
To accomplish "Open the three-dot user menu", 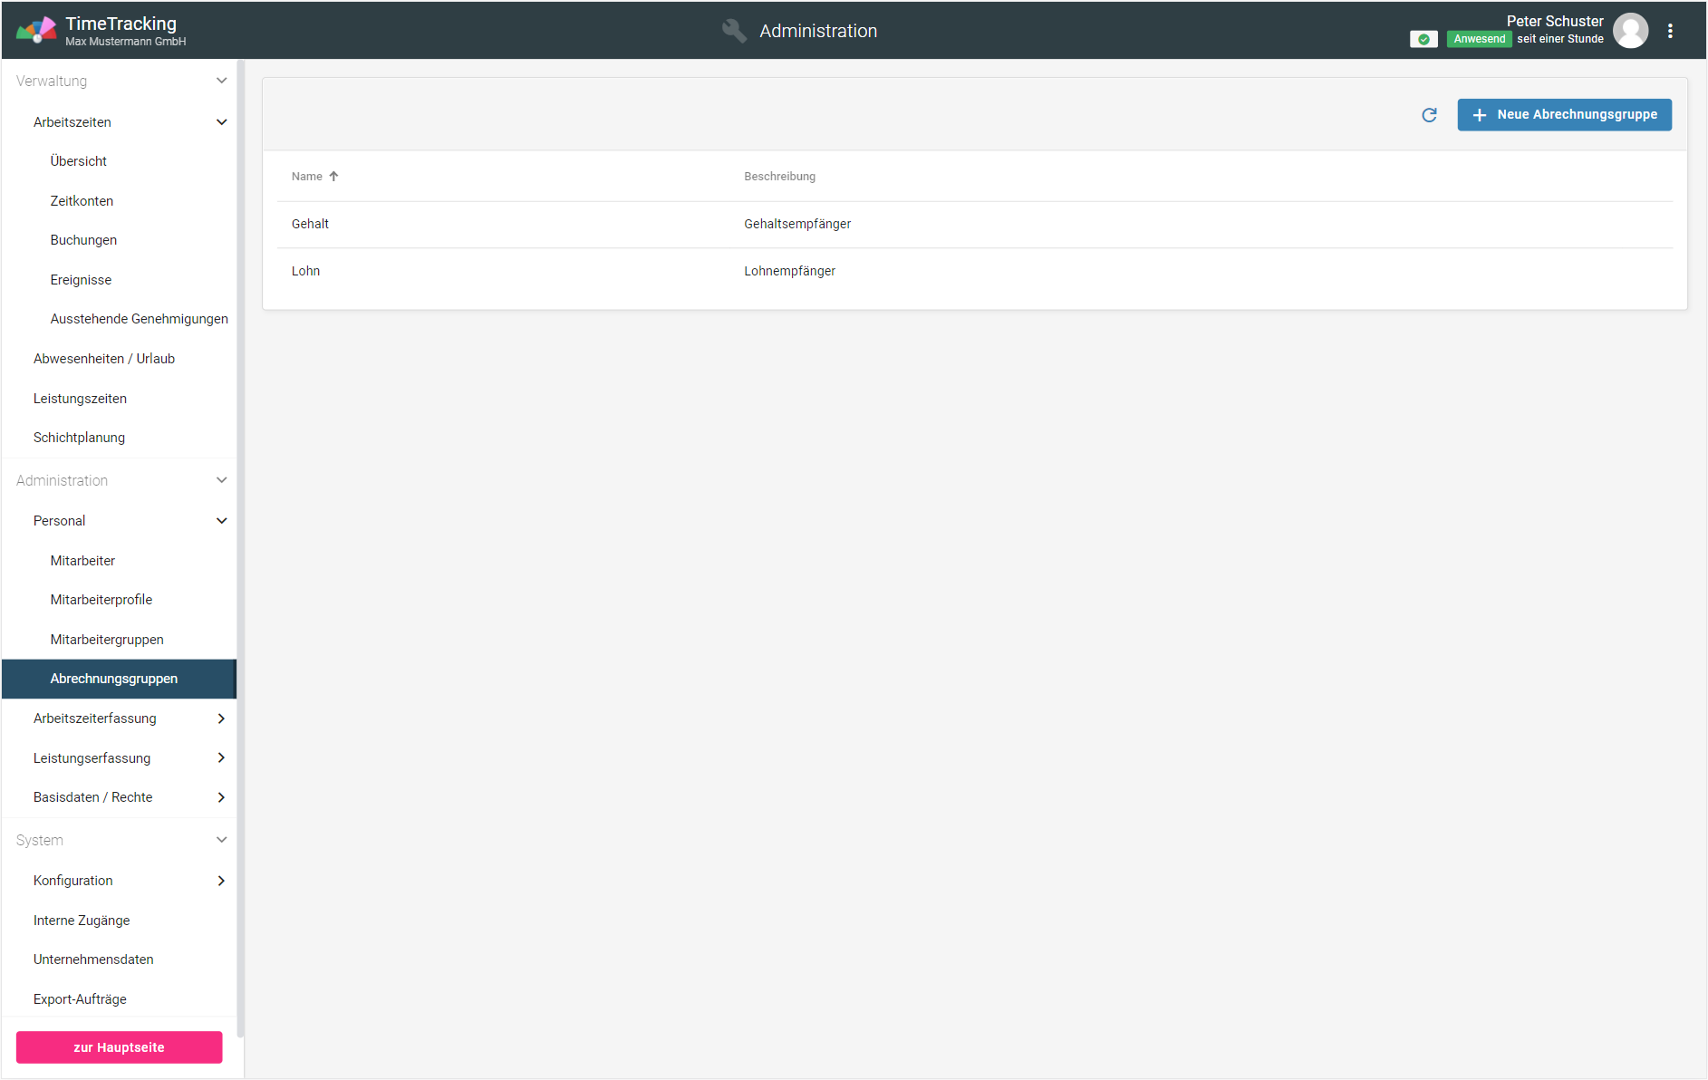I will (x=1670, y=31).
